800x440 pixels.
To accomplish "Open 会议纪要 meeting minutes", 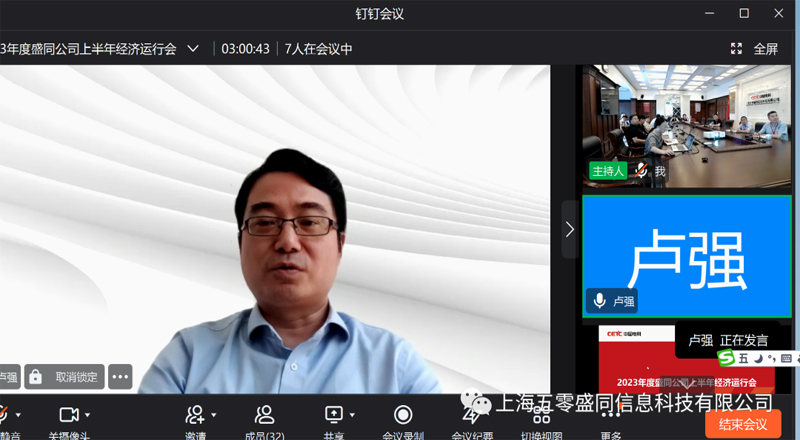I will [472, 414].
